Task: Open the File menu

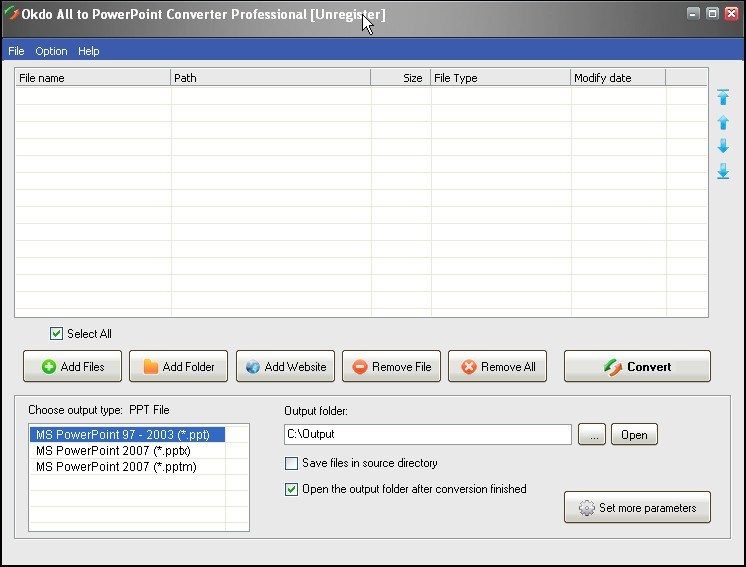Action: coord(16,51)
